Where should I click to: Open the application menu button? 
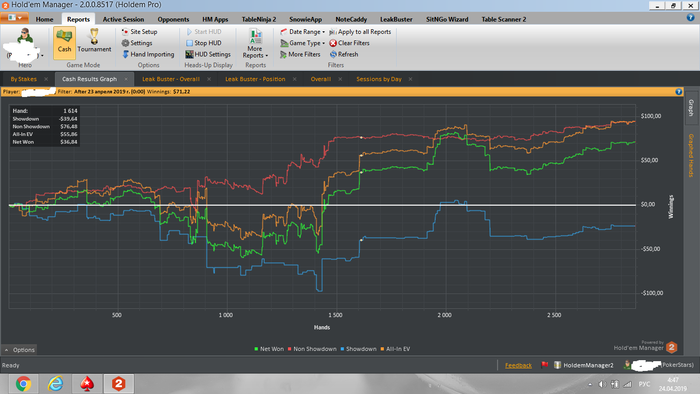15,18
